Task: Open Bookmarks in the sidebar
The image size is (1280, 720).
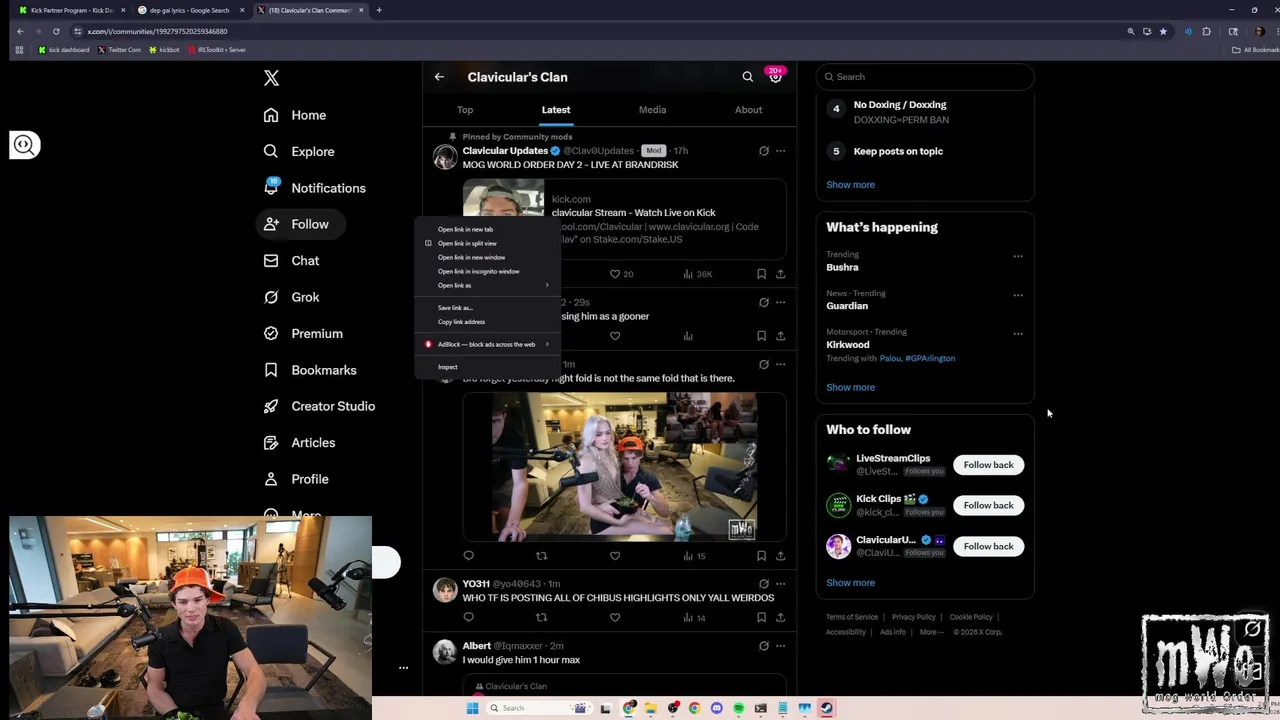Action: (x=310, y=370)
